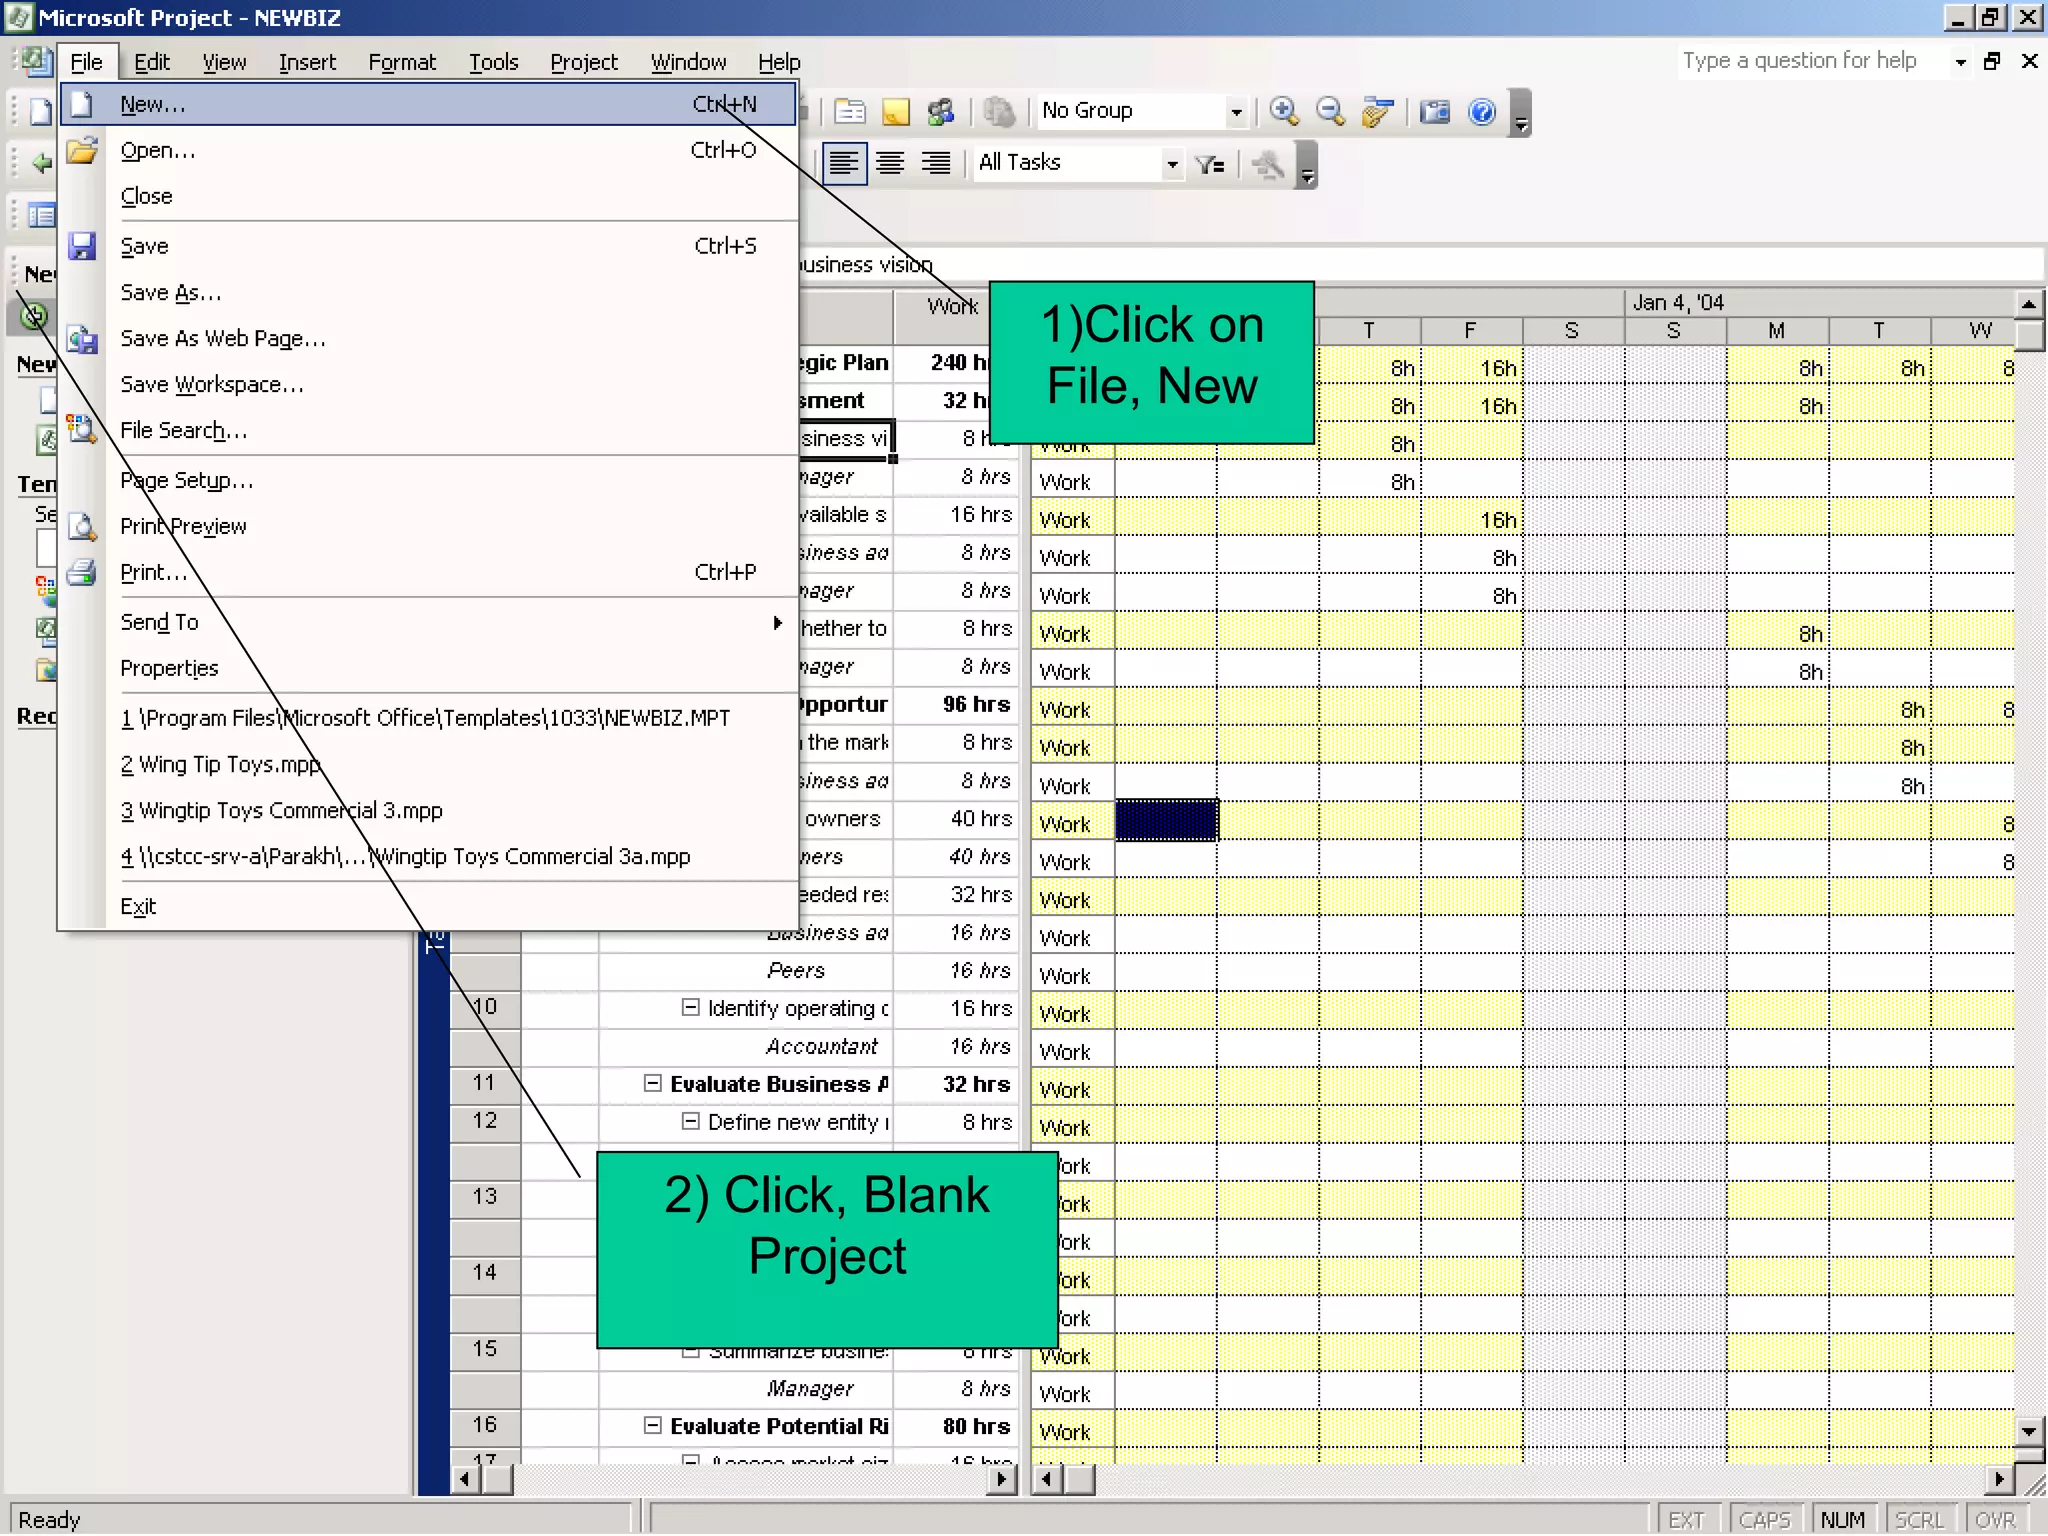
Task: Click the Align Right formatting icon
Action: (x=936, y=163)
